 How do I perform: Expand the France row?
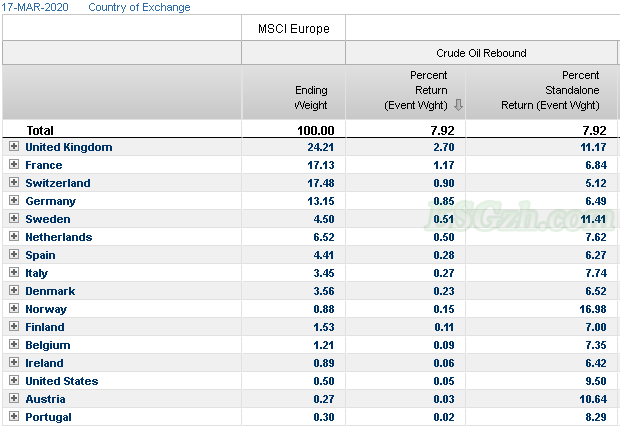tap(14, 164)
